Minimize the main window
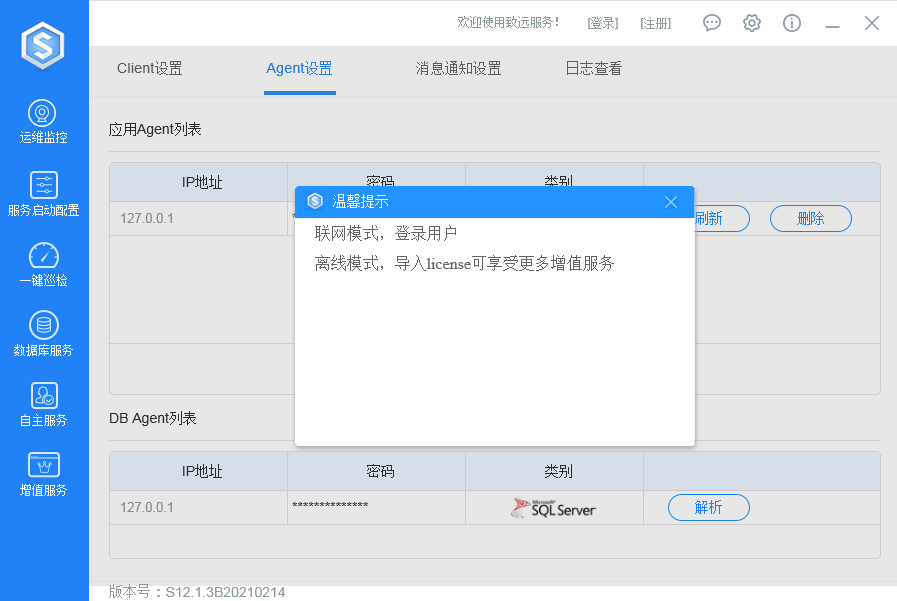Image resolution: width=897 pixels, height=601 pixels. point(832,26)
